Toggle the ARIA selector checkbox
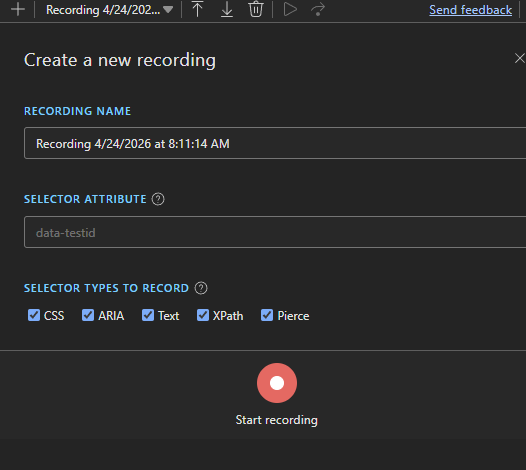Image resolution: width=526 pixels, height=470 pixels. (x=88, y=315)
